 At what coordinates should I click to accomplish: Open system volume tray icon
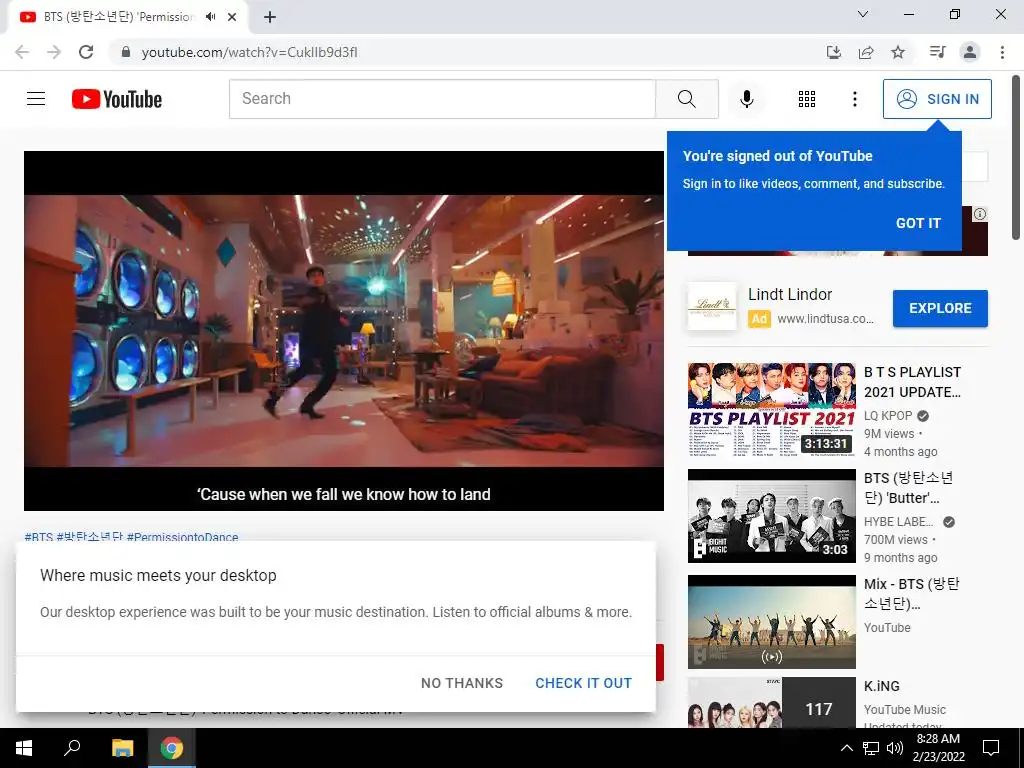point(895,748)
